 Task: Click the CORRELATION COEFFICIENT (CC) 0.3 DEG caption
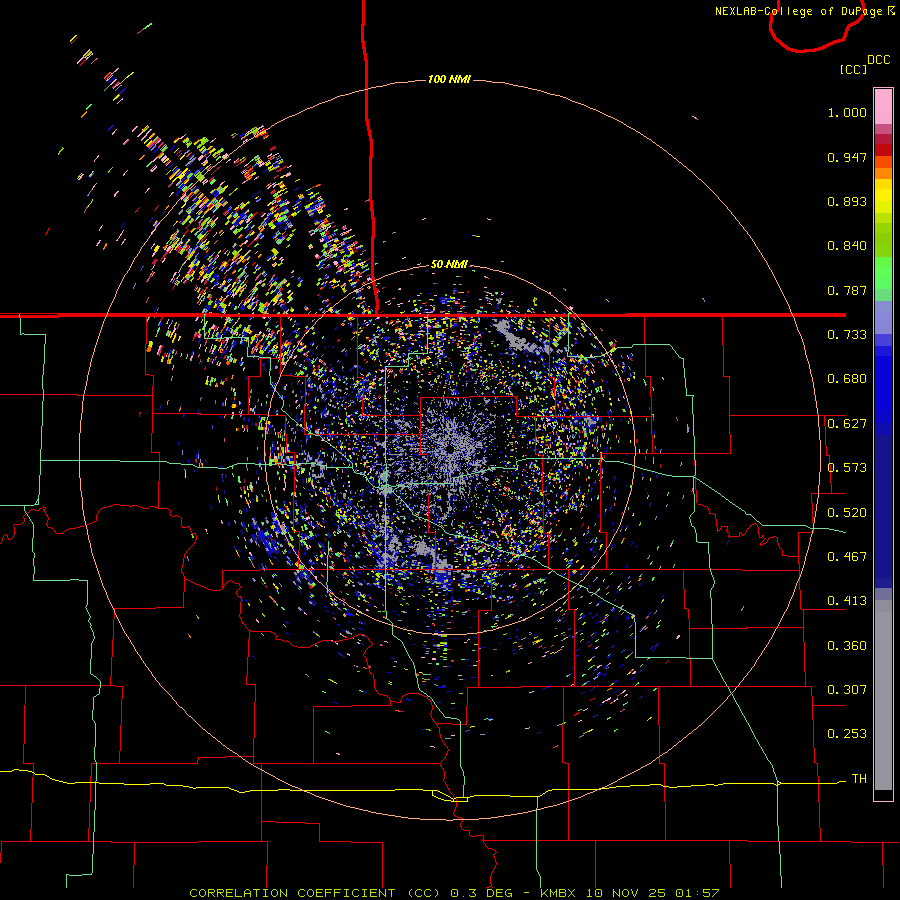354,893
